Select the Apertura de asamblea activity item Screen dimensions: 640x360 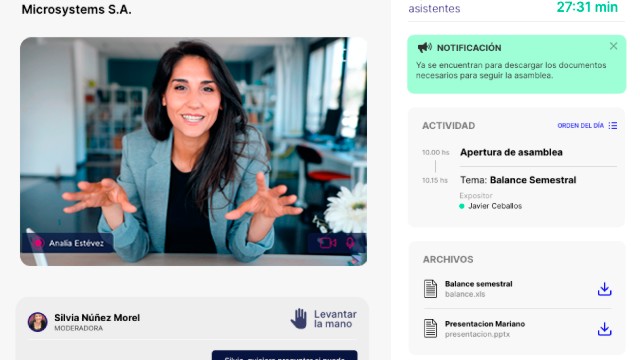[x=511, y=152]
